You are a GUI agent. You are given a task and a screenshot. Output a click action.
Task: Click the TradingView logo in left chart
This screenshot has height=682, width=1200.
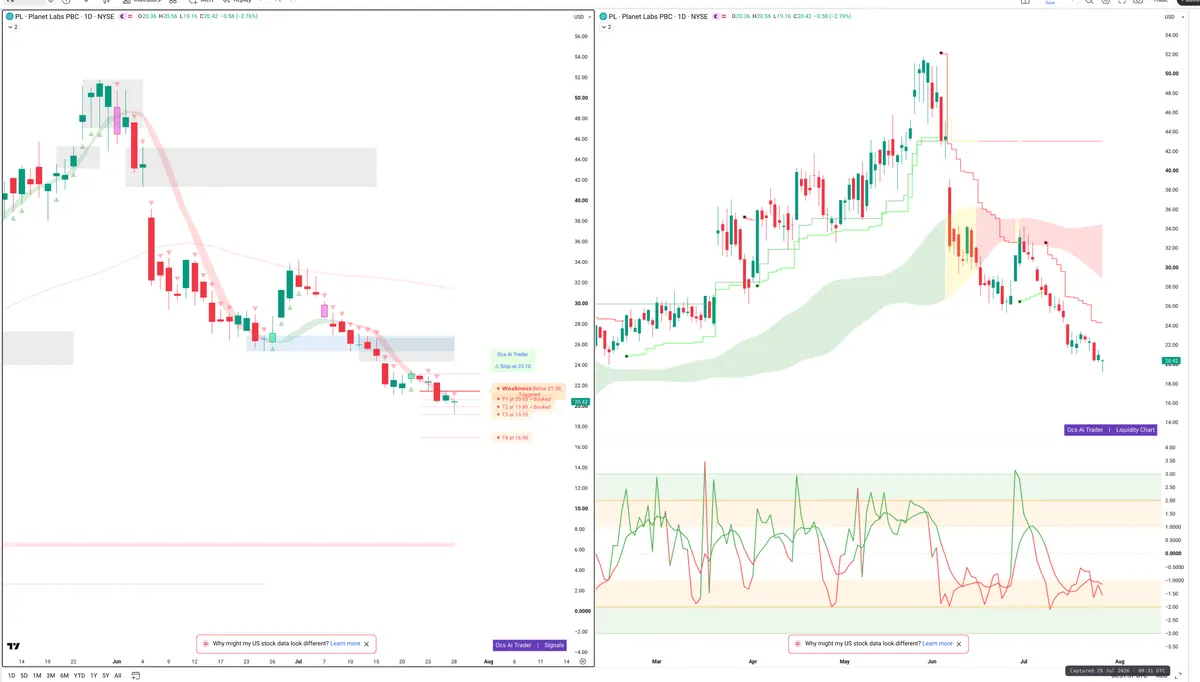[13, 647]
